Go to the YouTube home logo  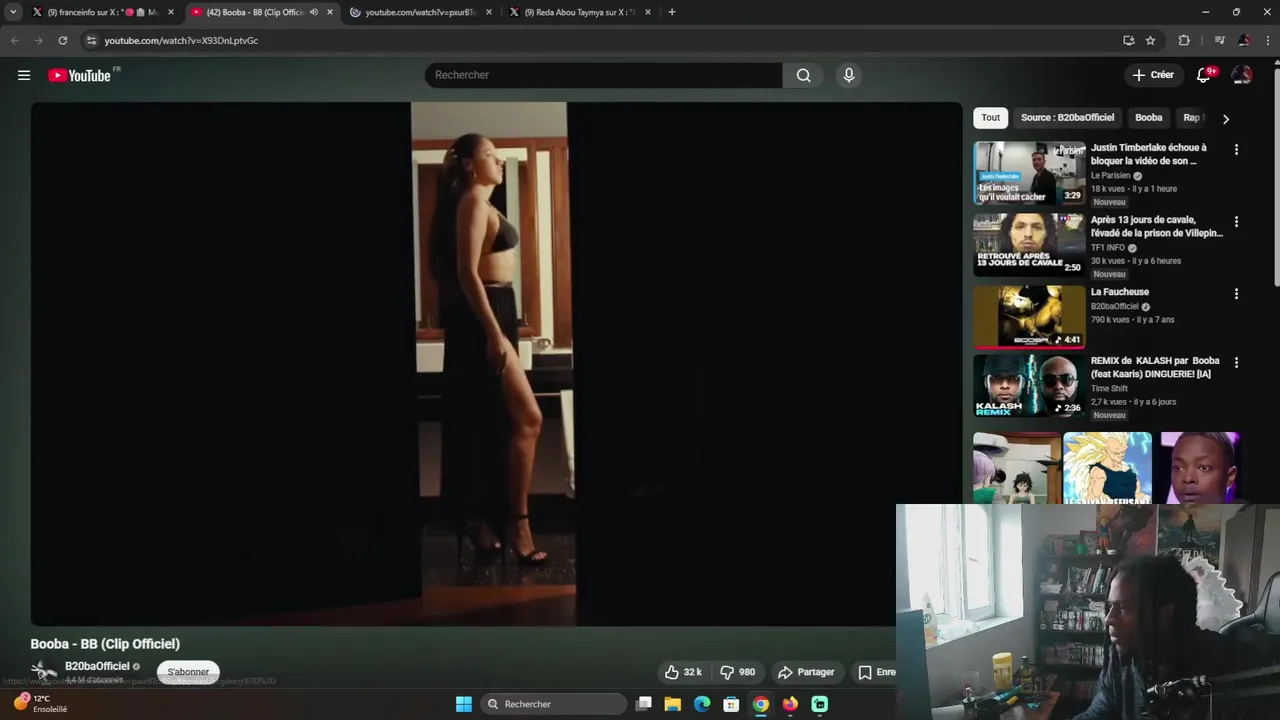(x=79, y=75)
